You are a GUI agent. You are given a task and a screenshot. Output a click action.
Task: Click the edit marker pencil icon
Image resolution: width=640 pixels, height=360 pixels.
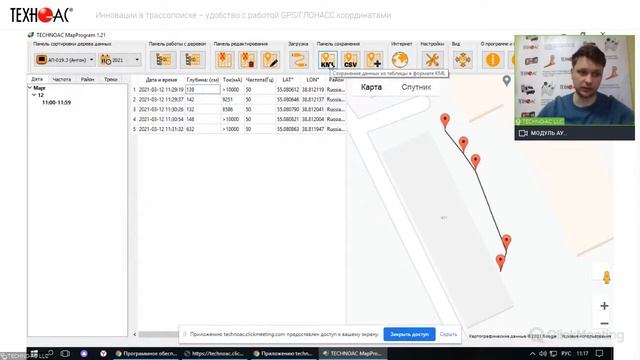[x=270, y=60]
